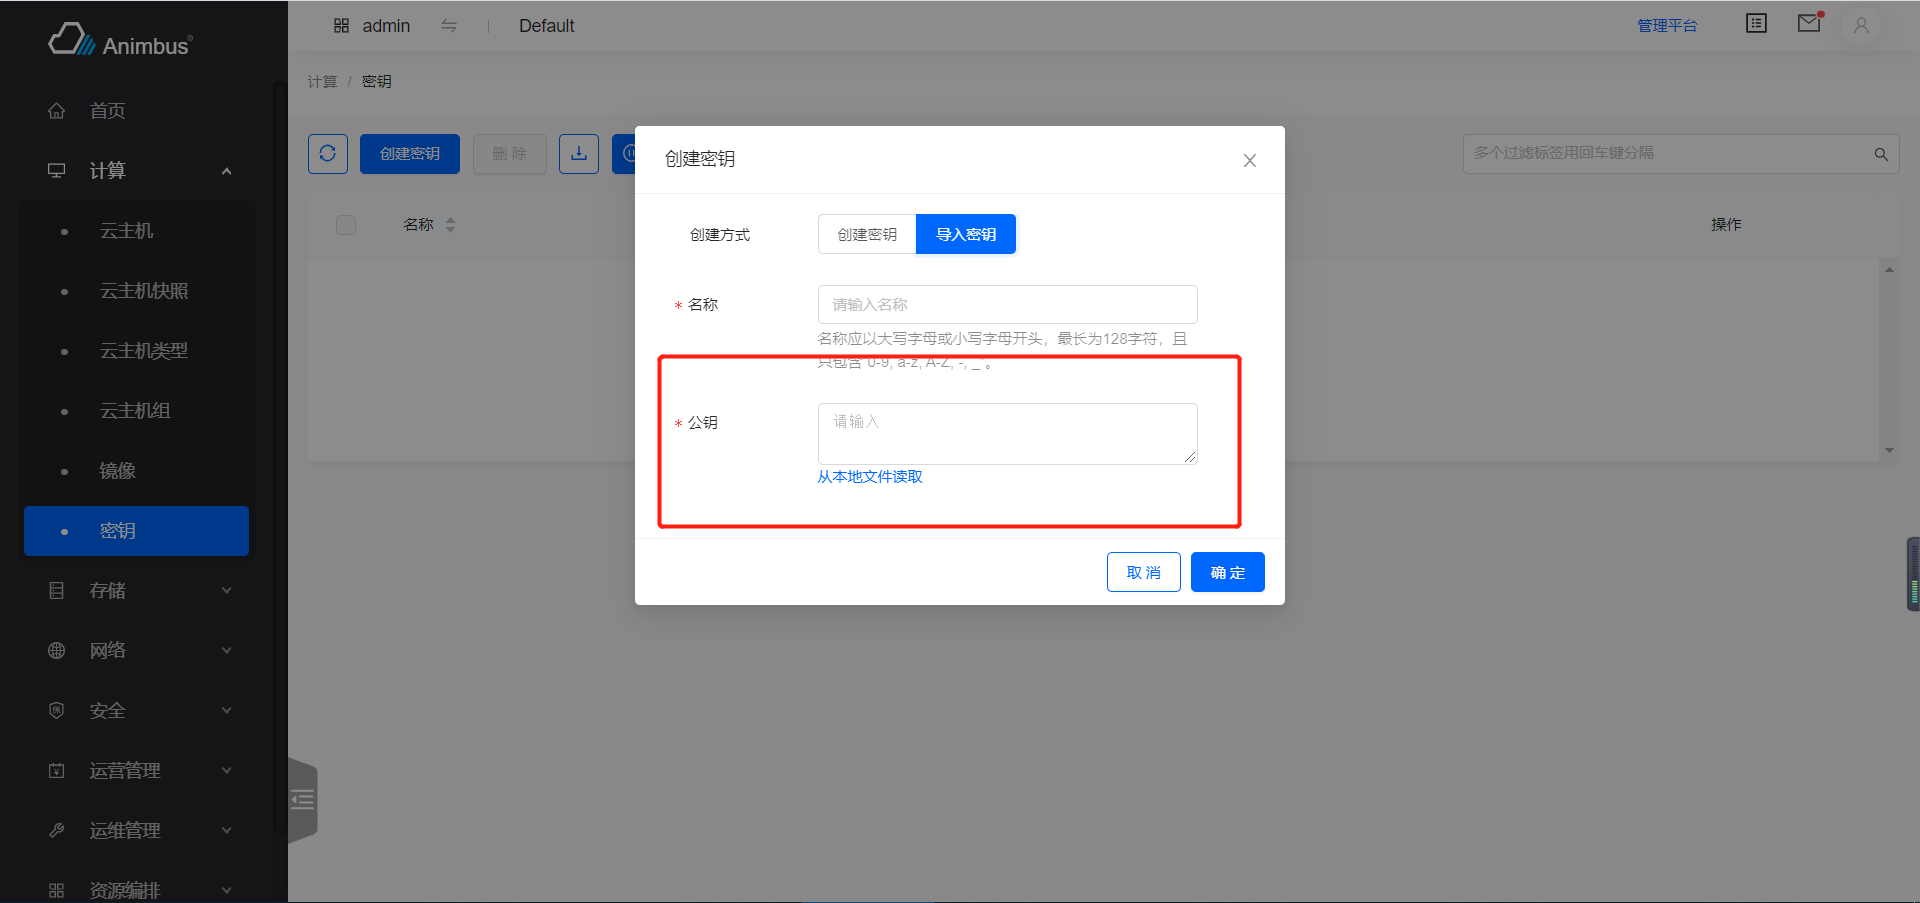Click the task list icon in the top bar
1920x903 pixels.
1756,23
